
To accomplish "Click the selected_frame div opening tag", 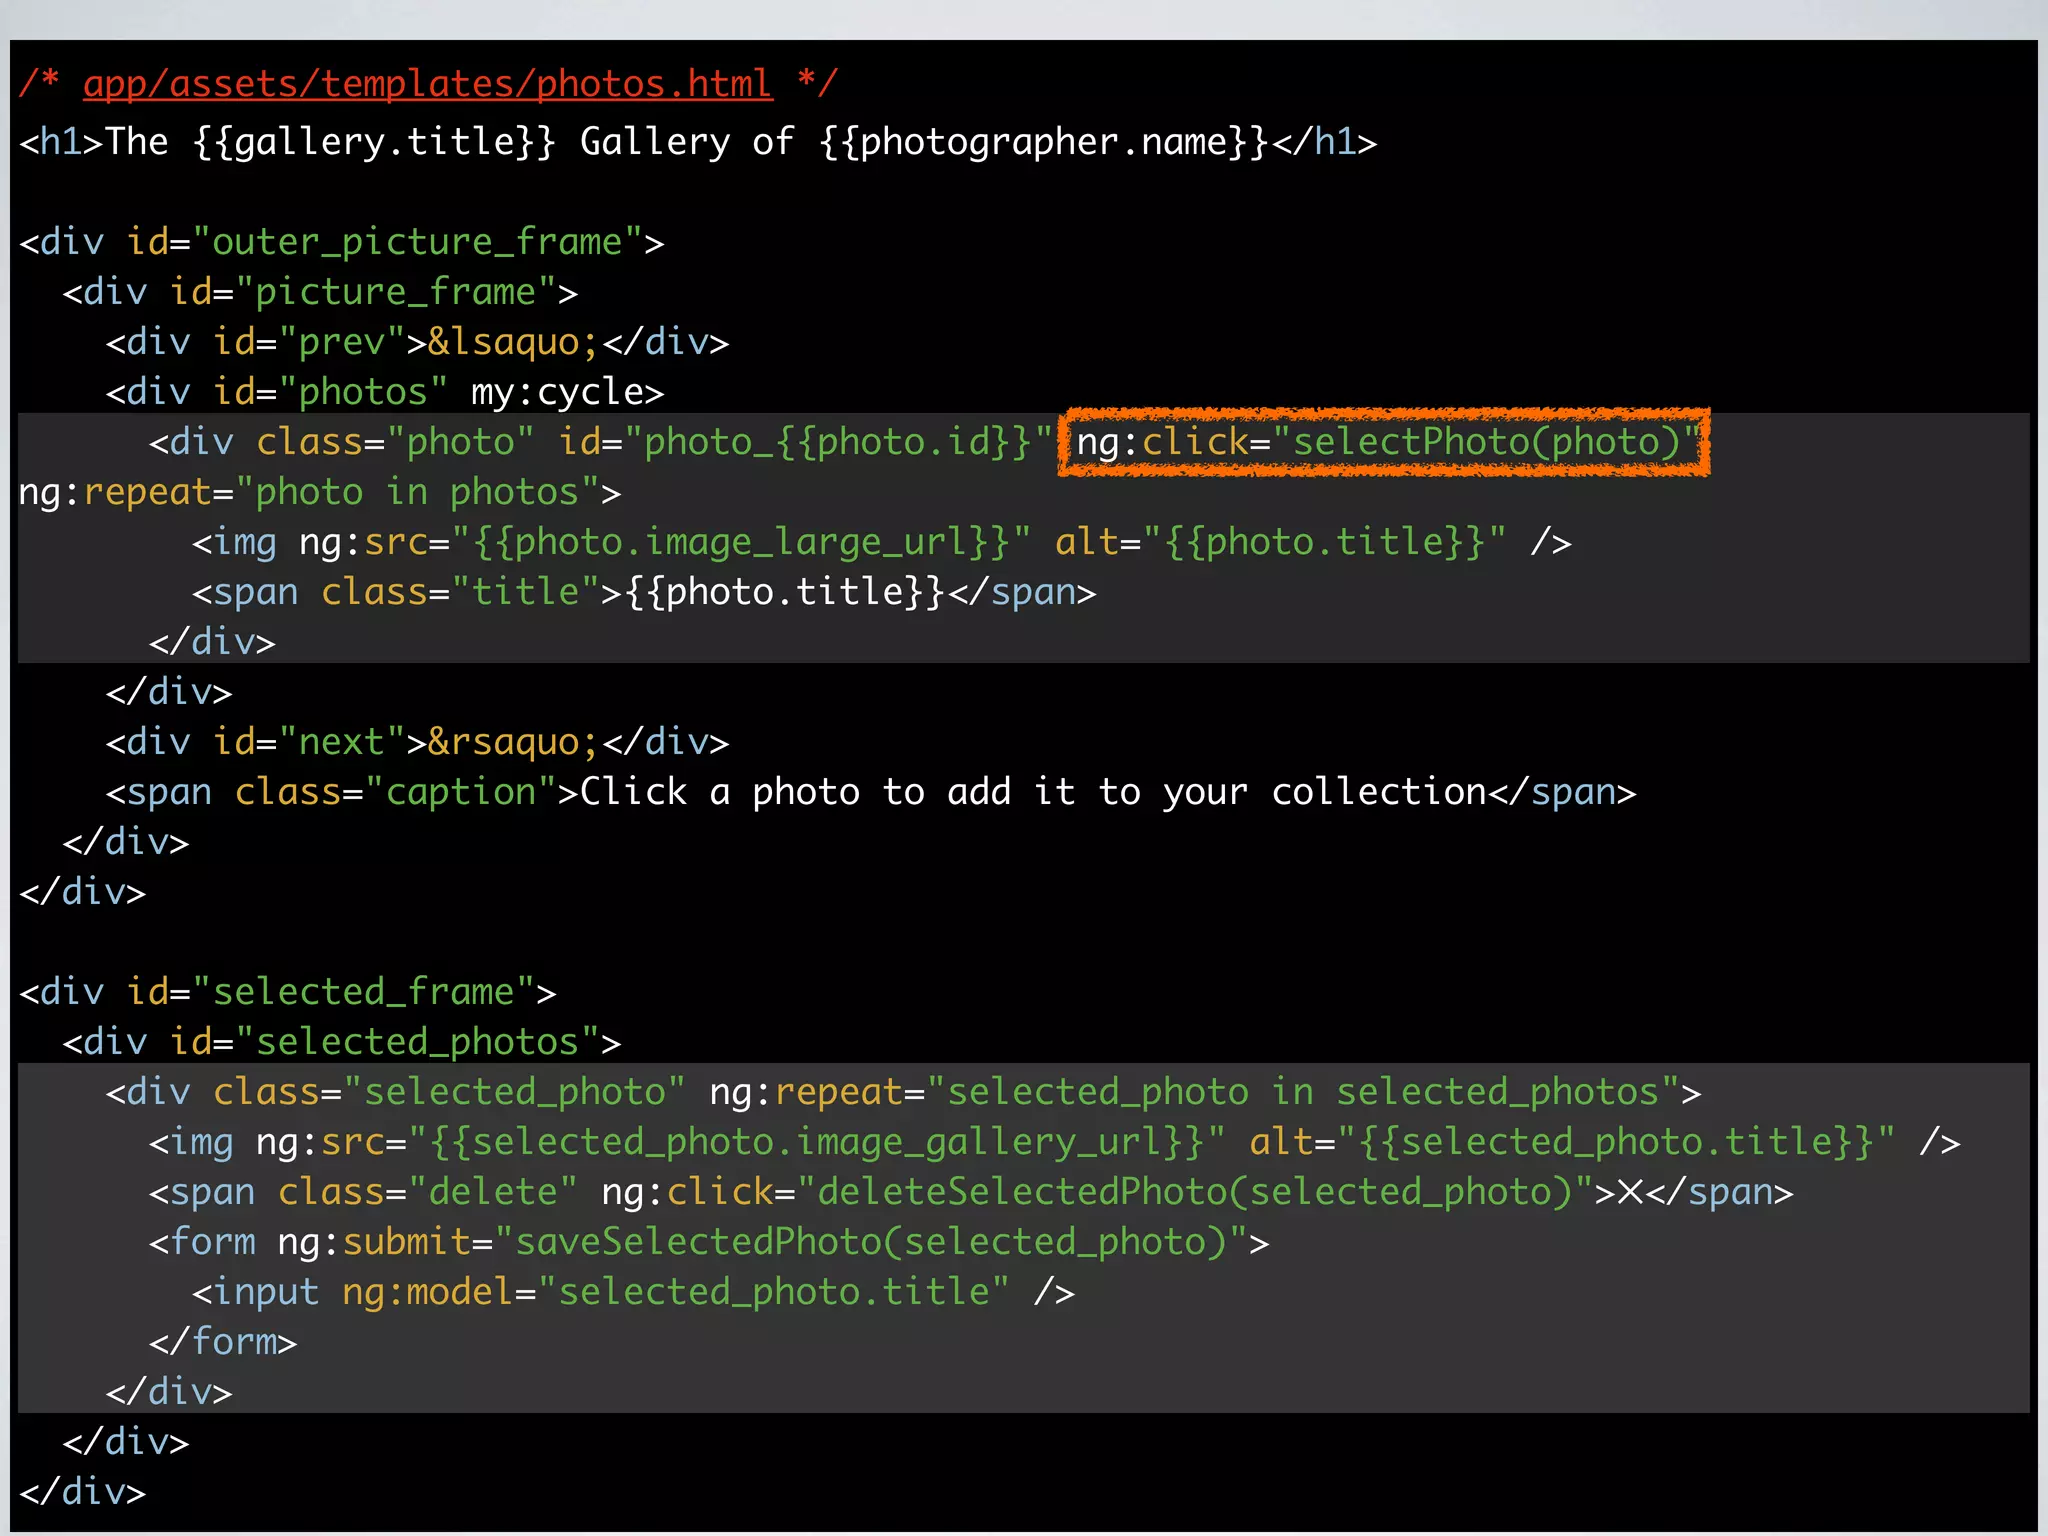I will (287, 992).
